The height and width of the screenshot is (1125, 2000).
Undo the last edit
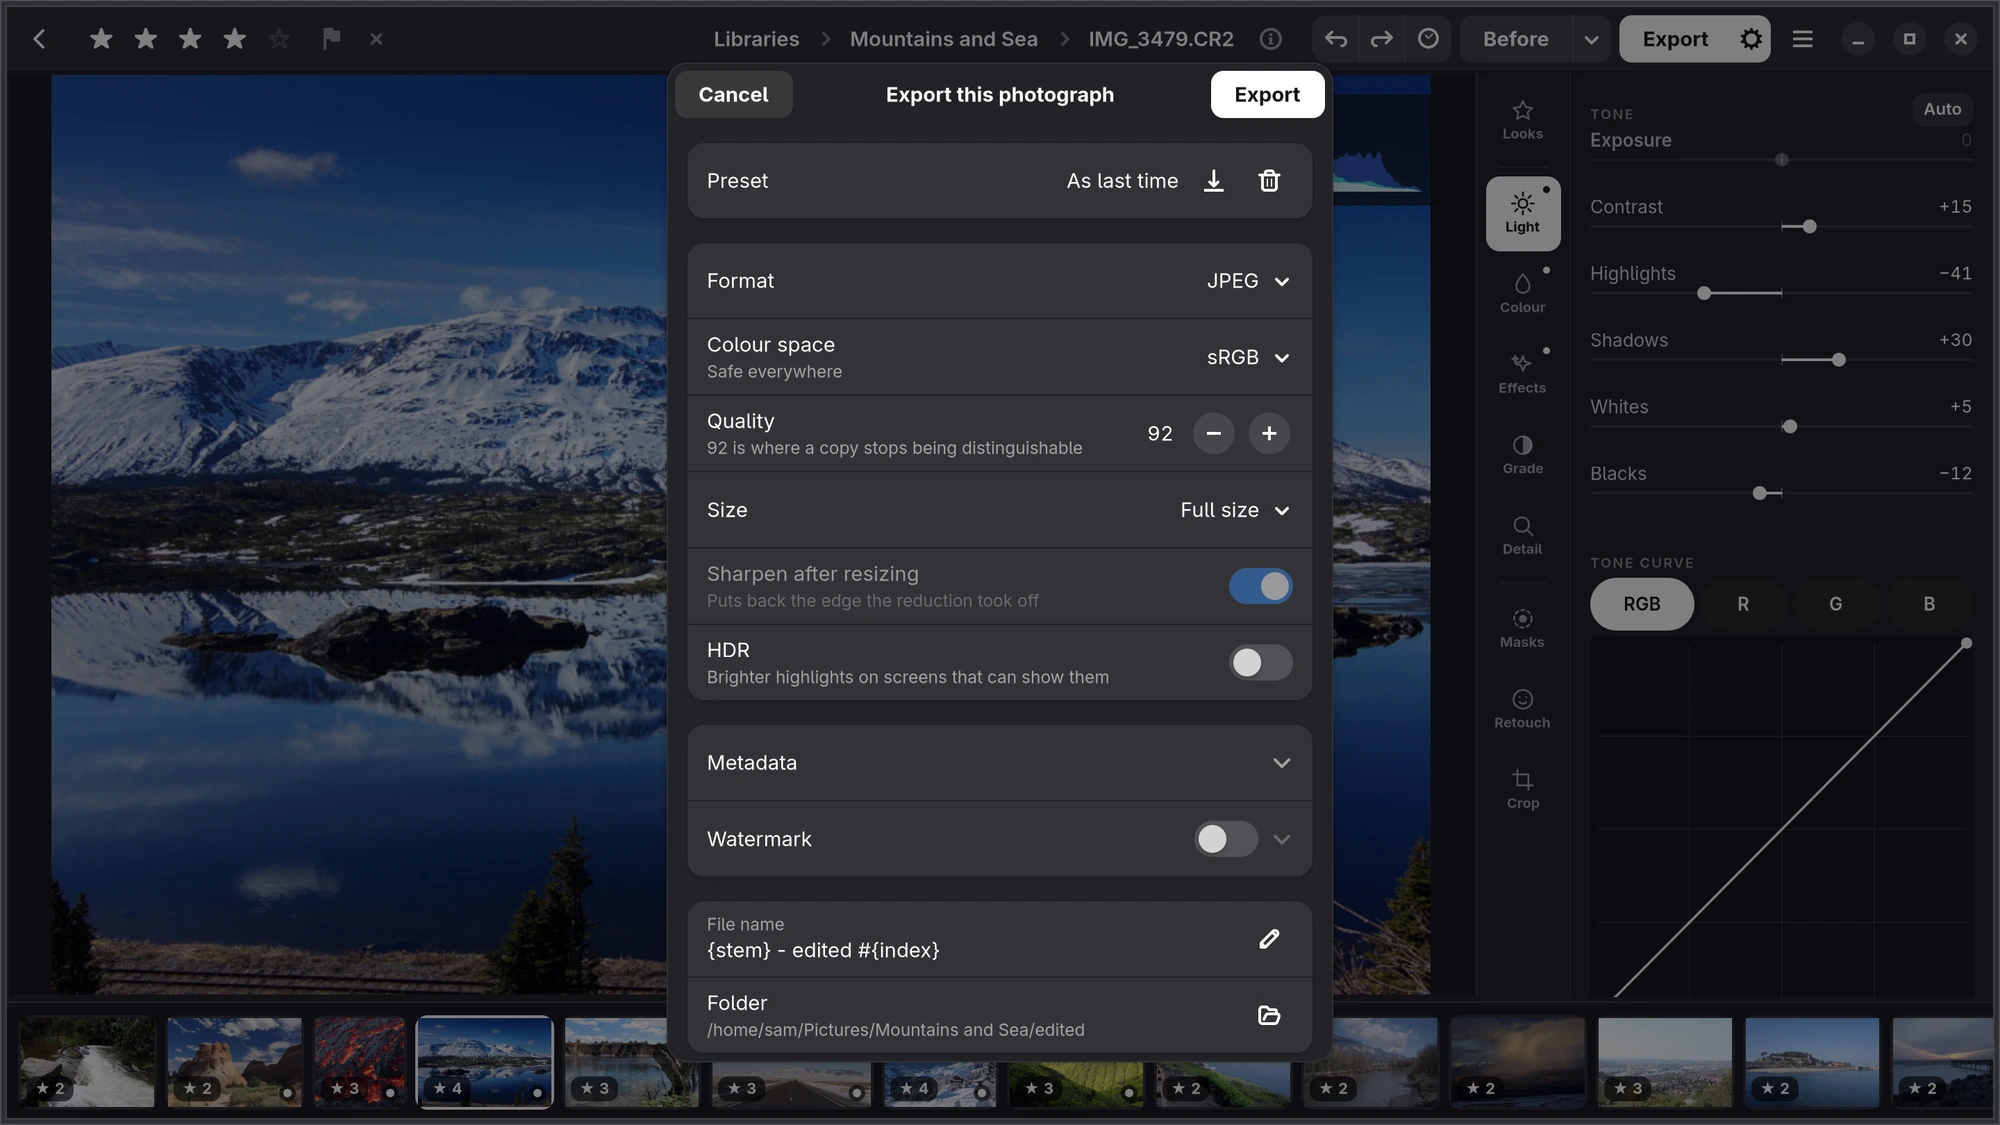1336,39
